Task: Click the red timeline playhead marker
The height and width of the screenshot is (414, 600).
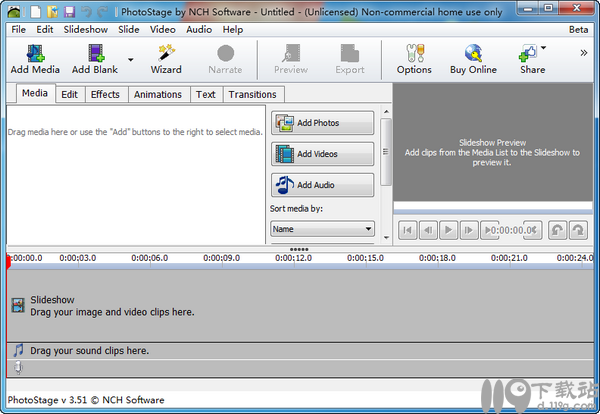Action: pos(8,262)
